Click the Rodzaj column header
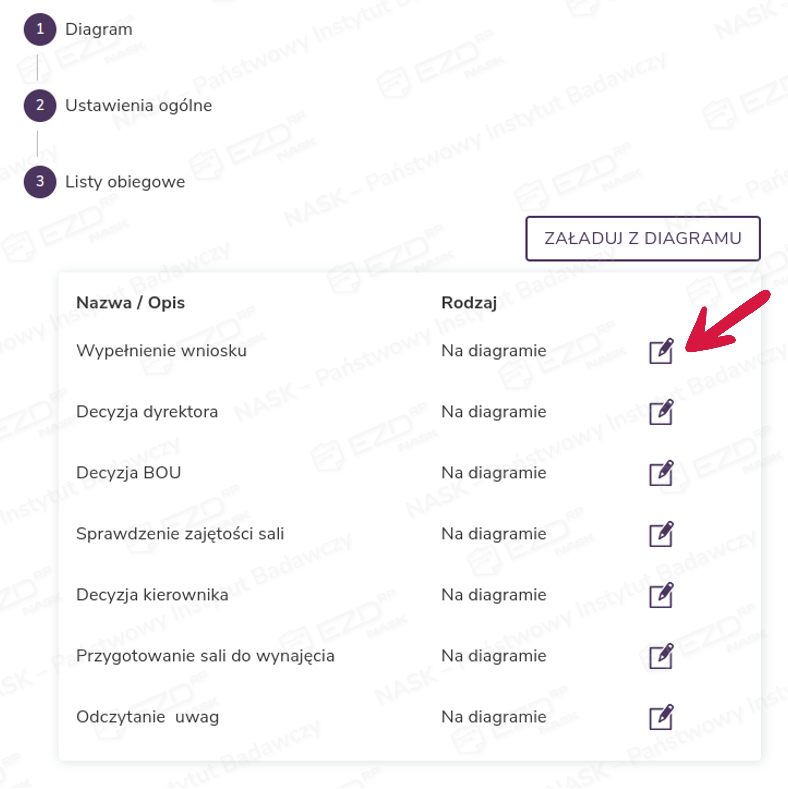 point(469,302)
